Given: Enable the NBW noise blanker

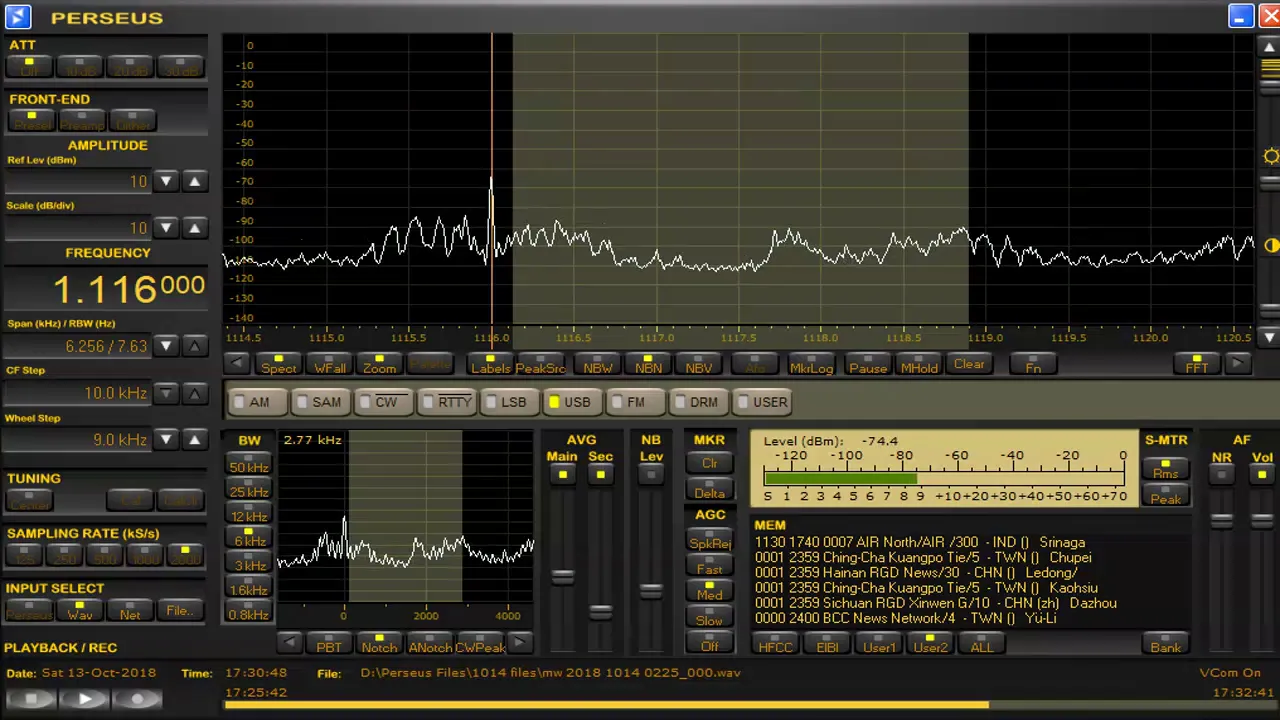Looking at the screenshot, I should coord(597,364).
